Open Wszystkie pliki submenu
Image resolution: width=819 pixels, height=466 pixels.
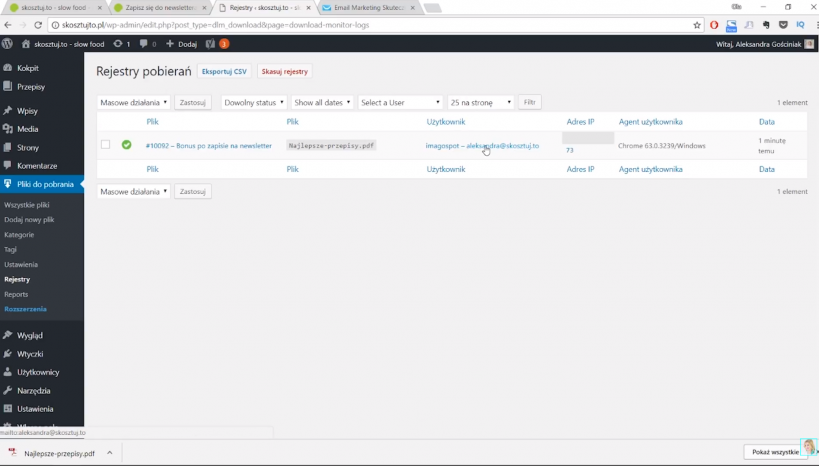click(x=27, y=205)
